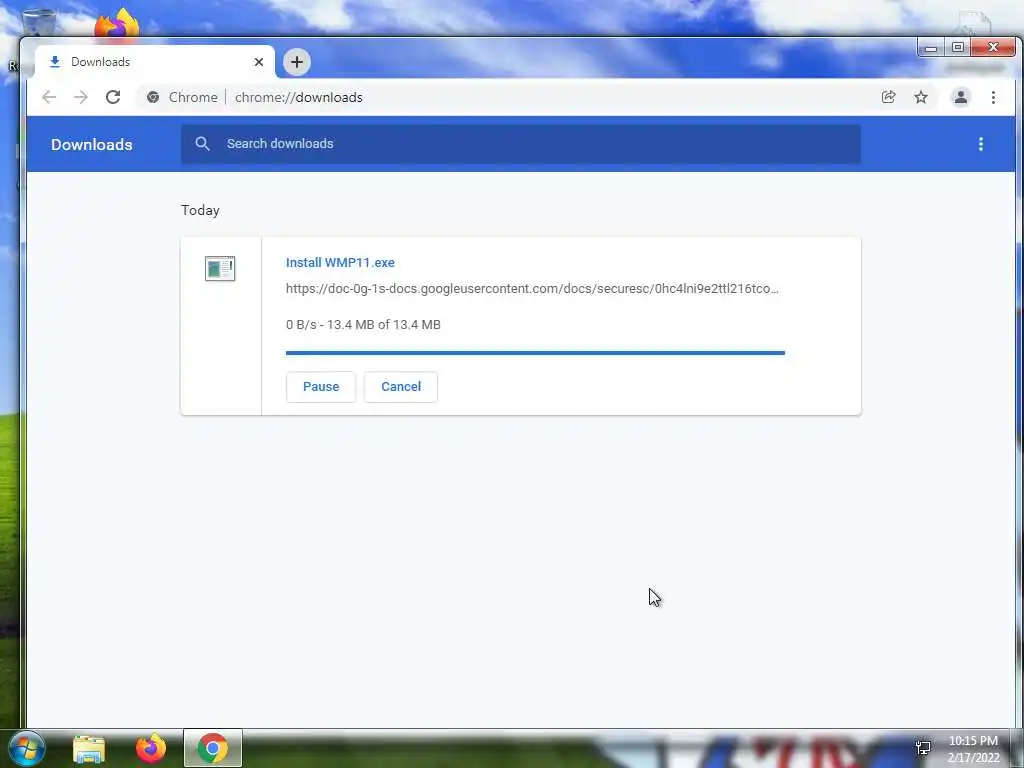Close the Downloads tab
This screenshot has width=1024, height=768.
coord(259,62)
